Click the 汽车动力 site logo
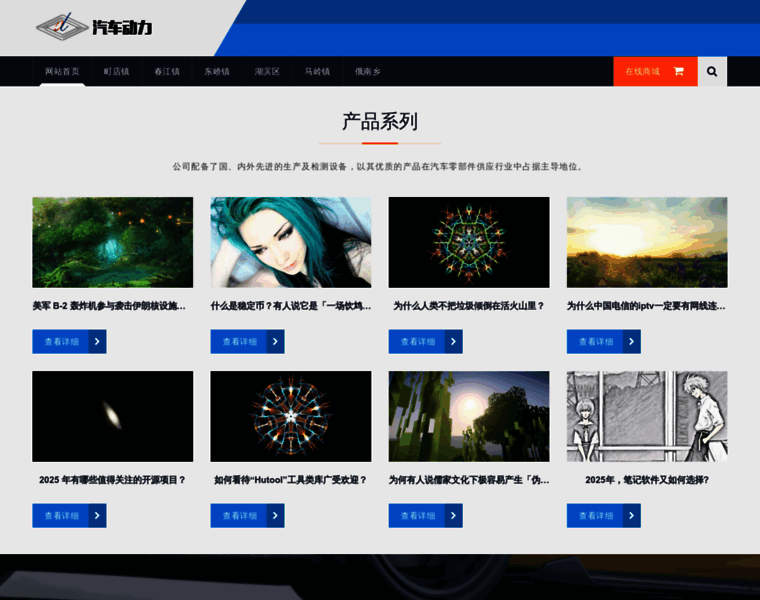The image size is (760, 600). [95, 27]
